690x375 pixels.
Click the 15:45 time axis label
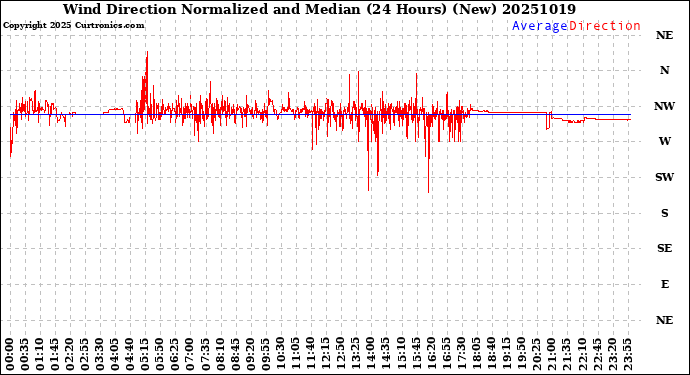(x=416, y=355)
